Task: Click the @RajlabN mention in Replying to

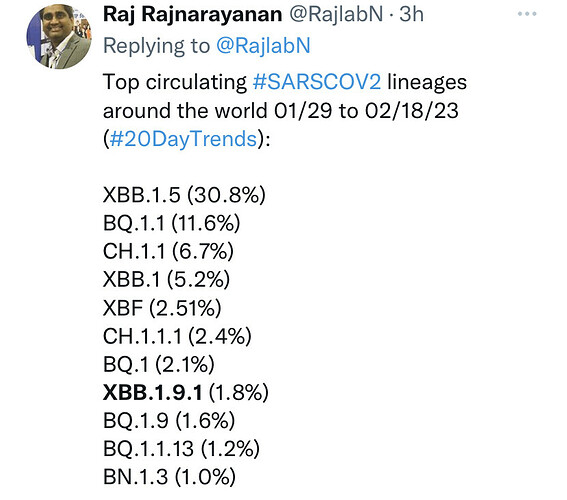Action: [263, 46]
